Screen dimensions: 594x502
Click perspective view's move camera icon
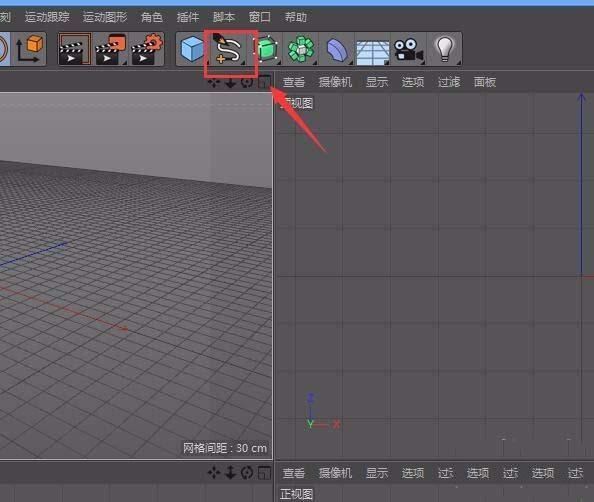click(x=214, y=82)
